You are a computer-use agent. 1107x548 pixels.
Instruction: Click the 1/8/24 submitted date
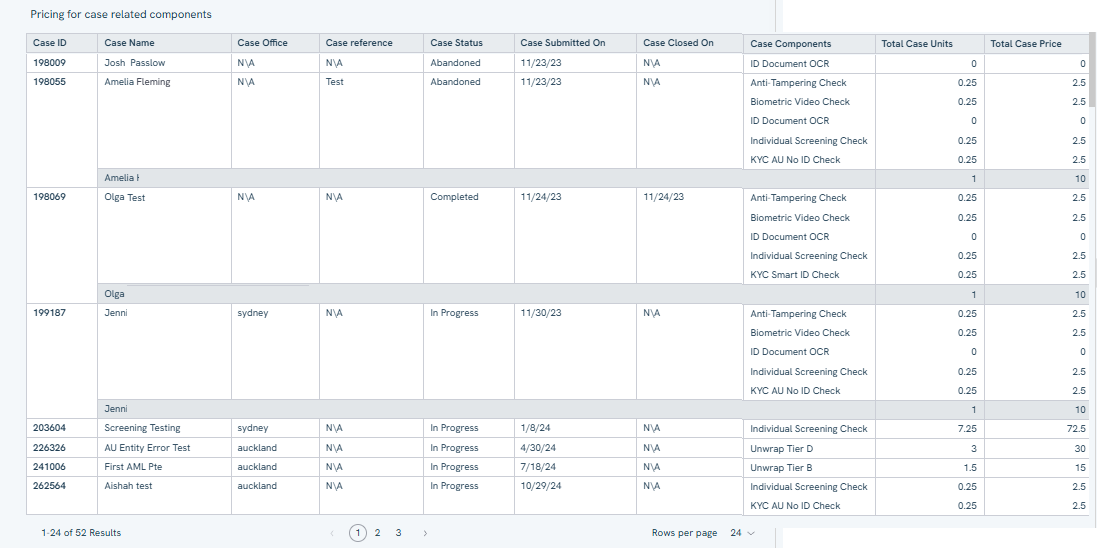[x=537, y=428]
